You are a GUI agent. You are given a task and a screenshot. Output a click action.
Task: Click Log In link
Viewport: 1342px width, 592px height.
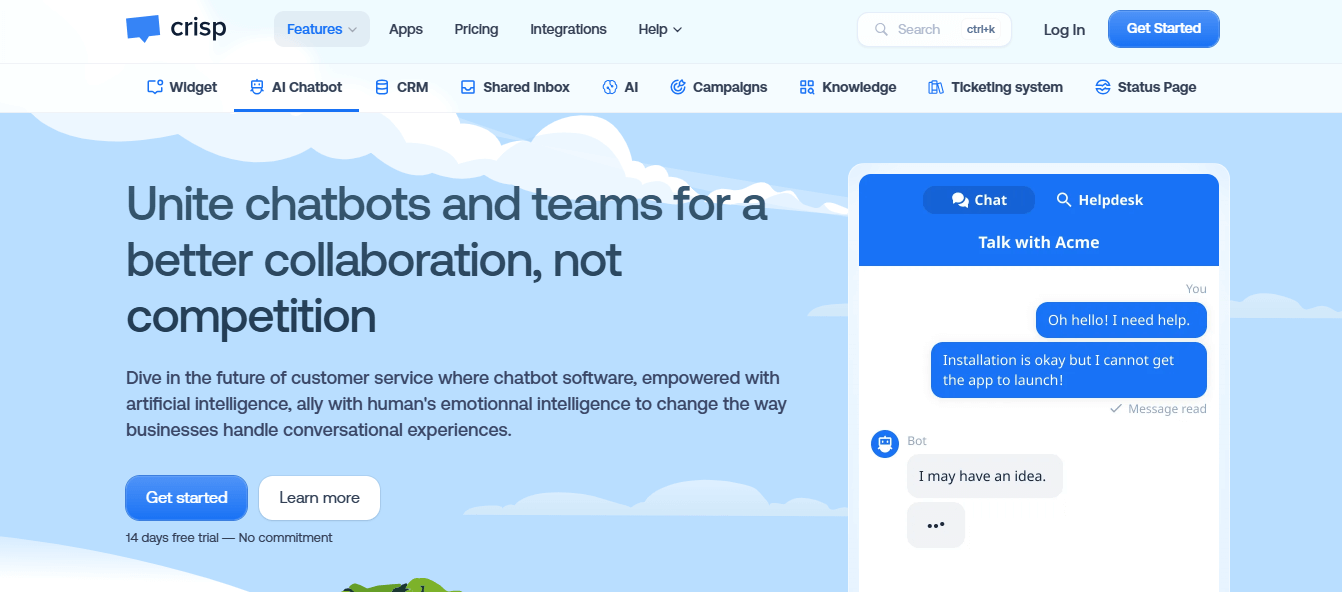coord(1064,30)
